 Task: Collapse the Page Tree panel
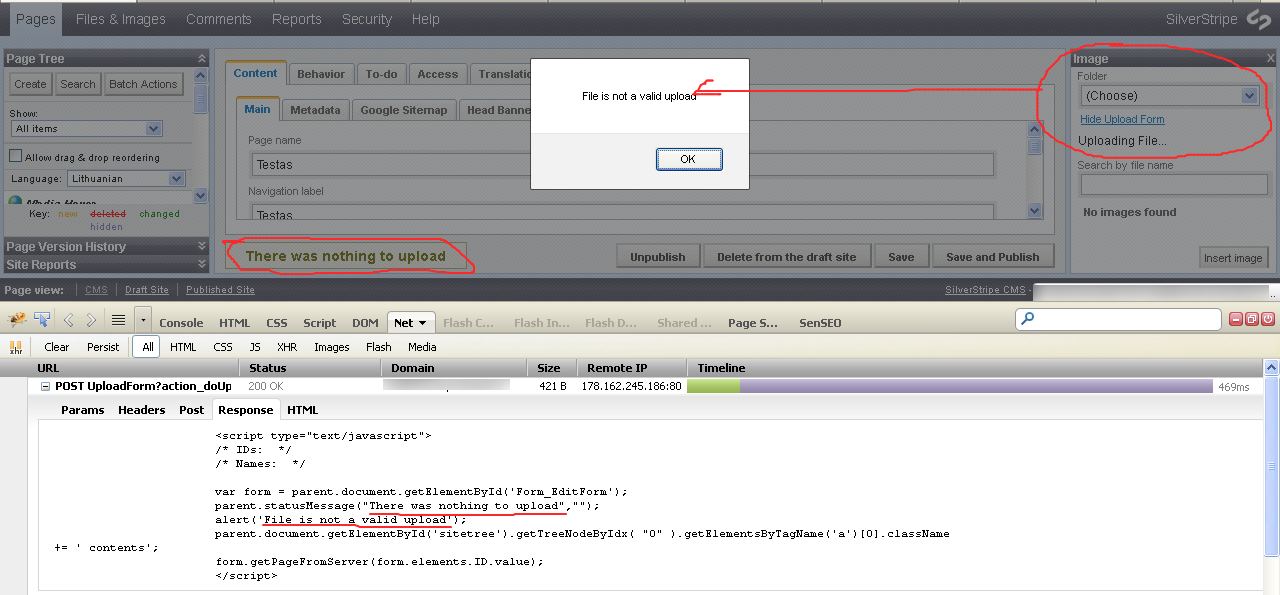(x=201, y=59)
